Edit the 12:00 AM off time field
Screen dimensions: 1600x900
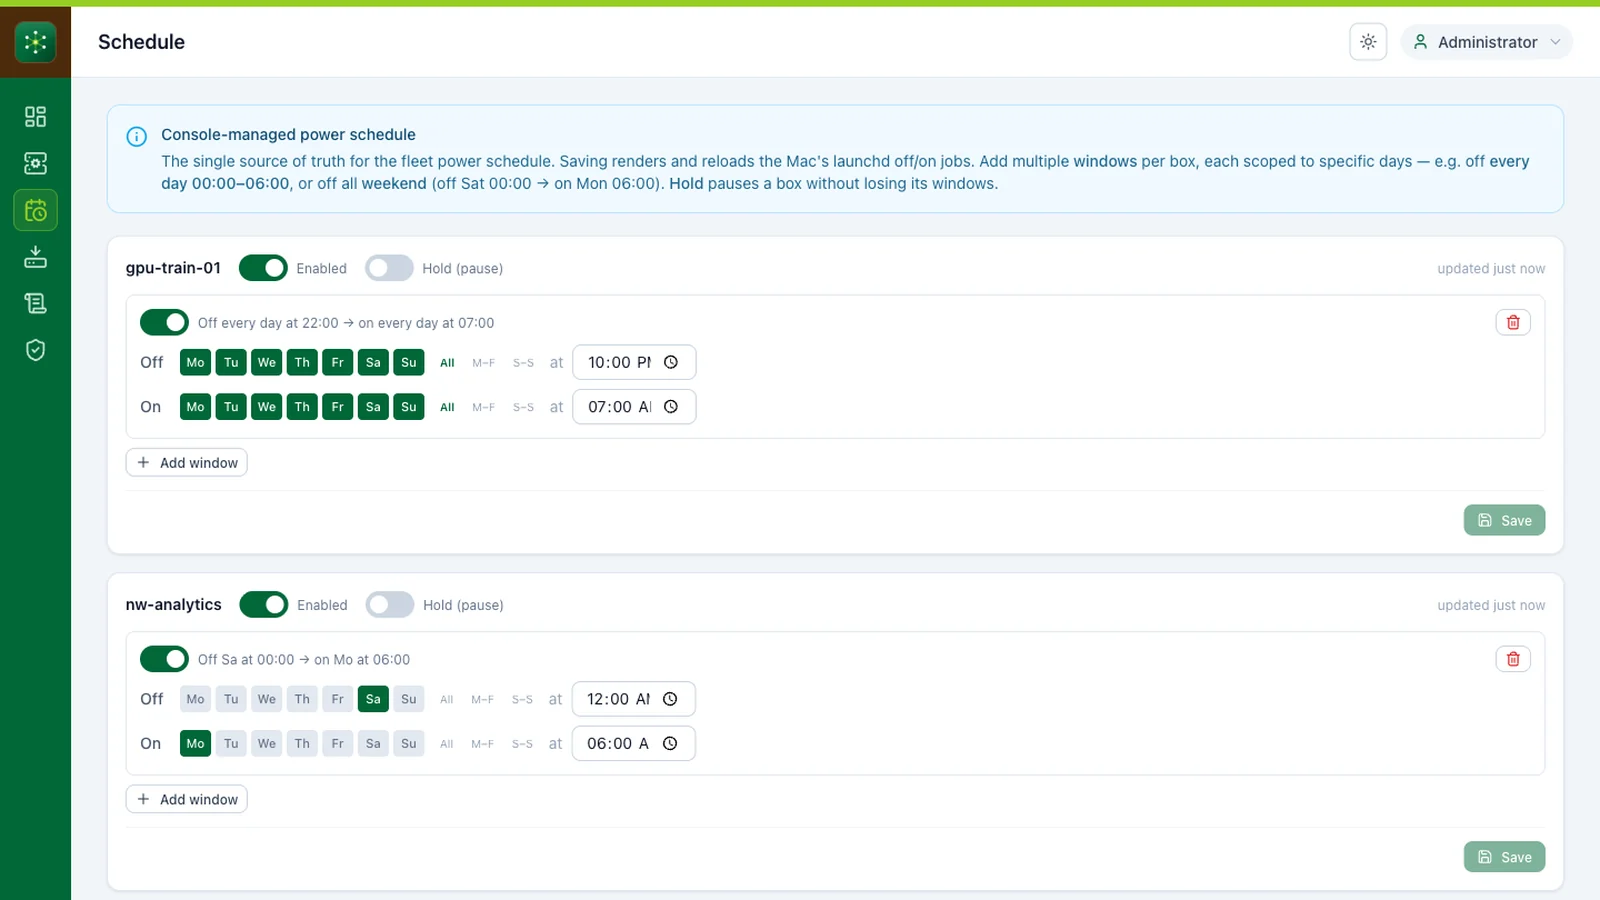[633, 699]
